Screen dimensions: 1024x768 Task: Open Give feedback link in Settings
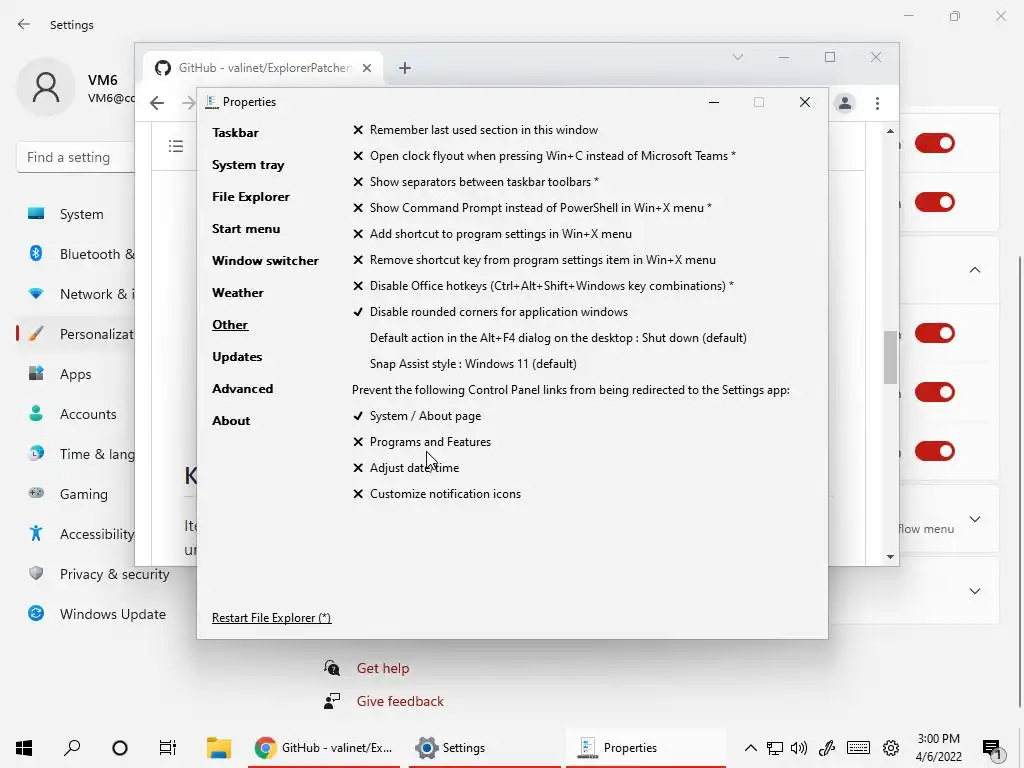400,701
